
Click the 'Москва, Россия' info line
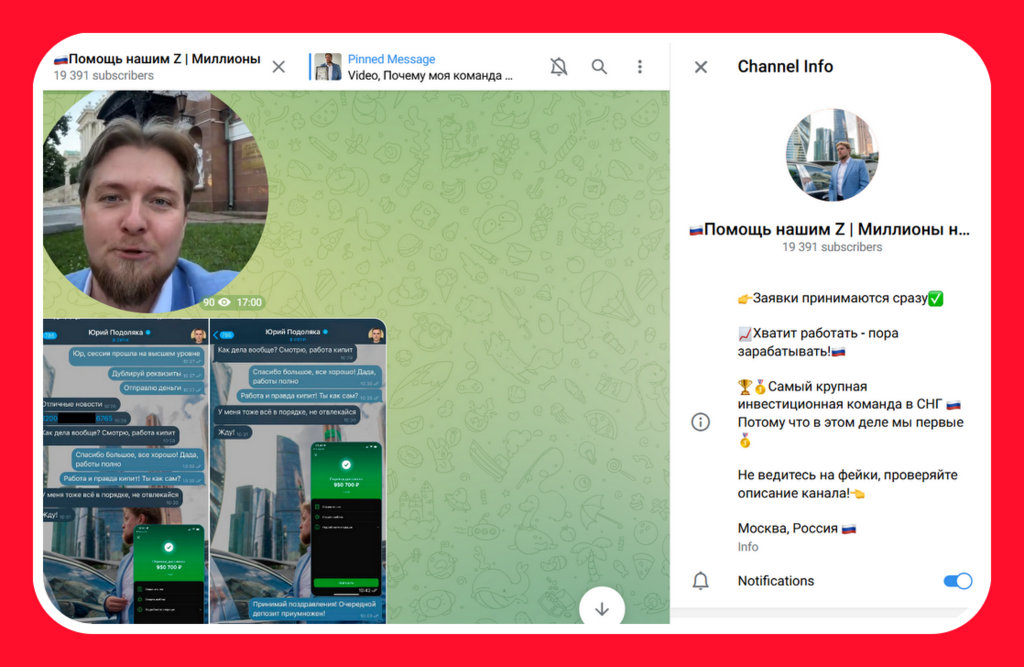point(796,528)
